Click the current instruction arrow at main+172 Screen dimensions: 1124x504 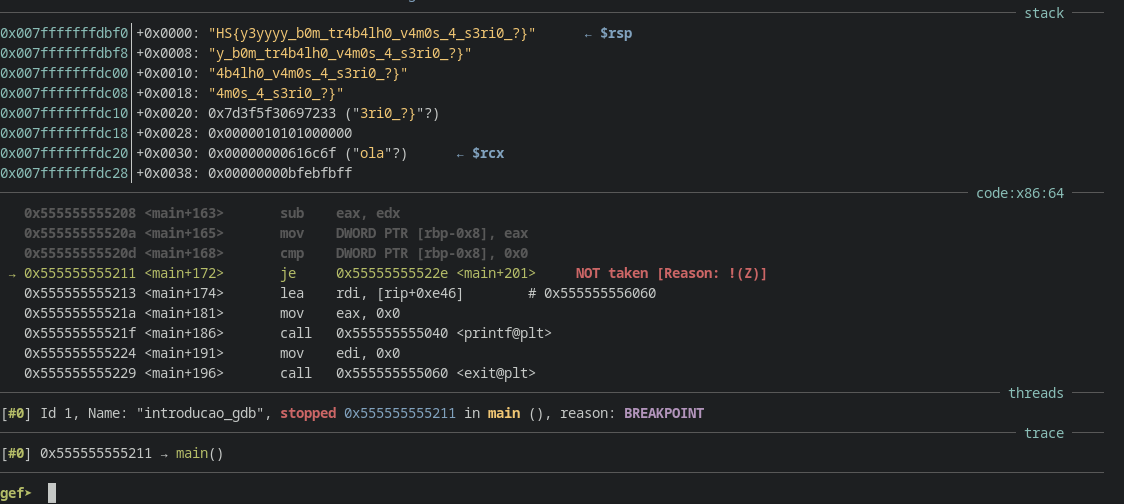[x=12, y=273]
